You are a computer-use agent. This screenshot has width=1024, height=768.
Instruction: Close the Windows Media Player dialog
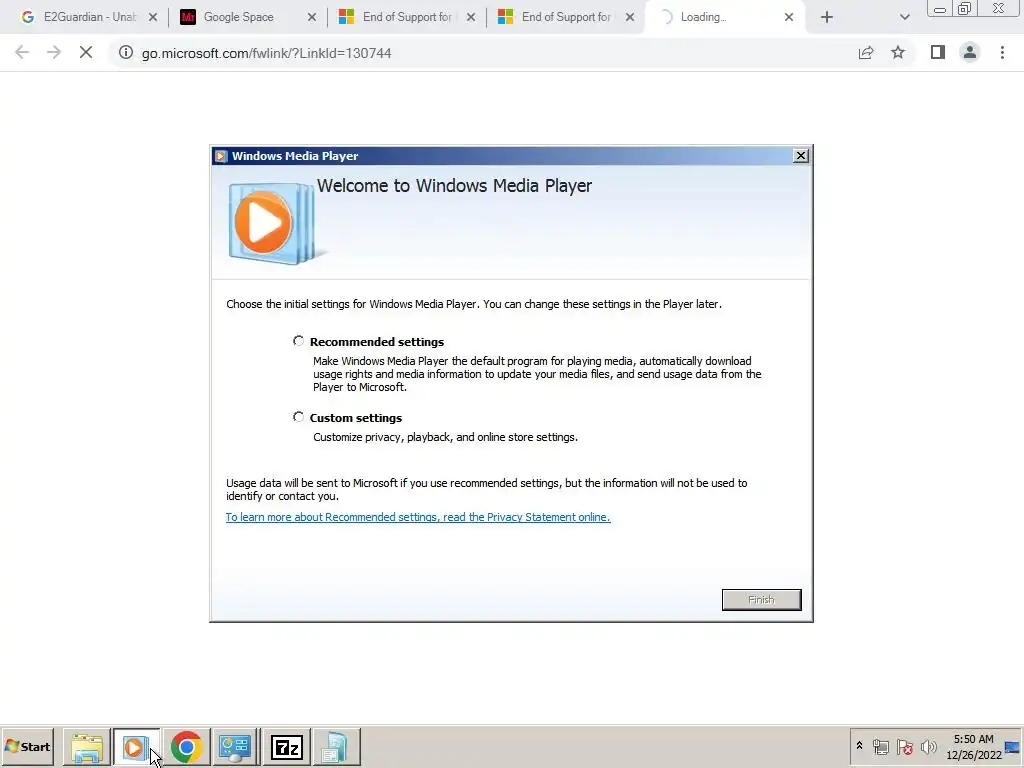[x=800, y=155]
